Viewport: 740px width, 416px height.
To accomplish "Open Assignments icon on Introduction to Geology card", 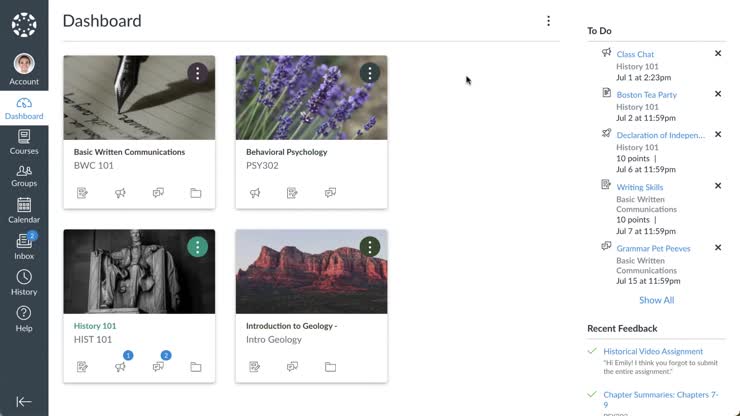I will point(254,366).
